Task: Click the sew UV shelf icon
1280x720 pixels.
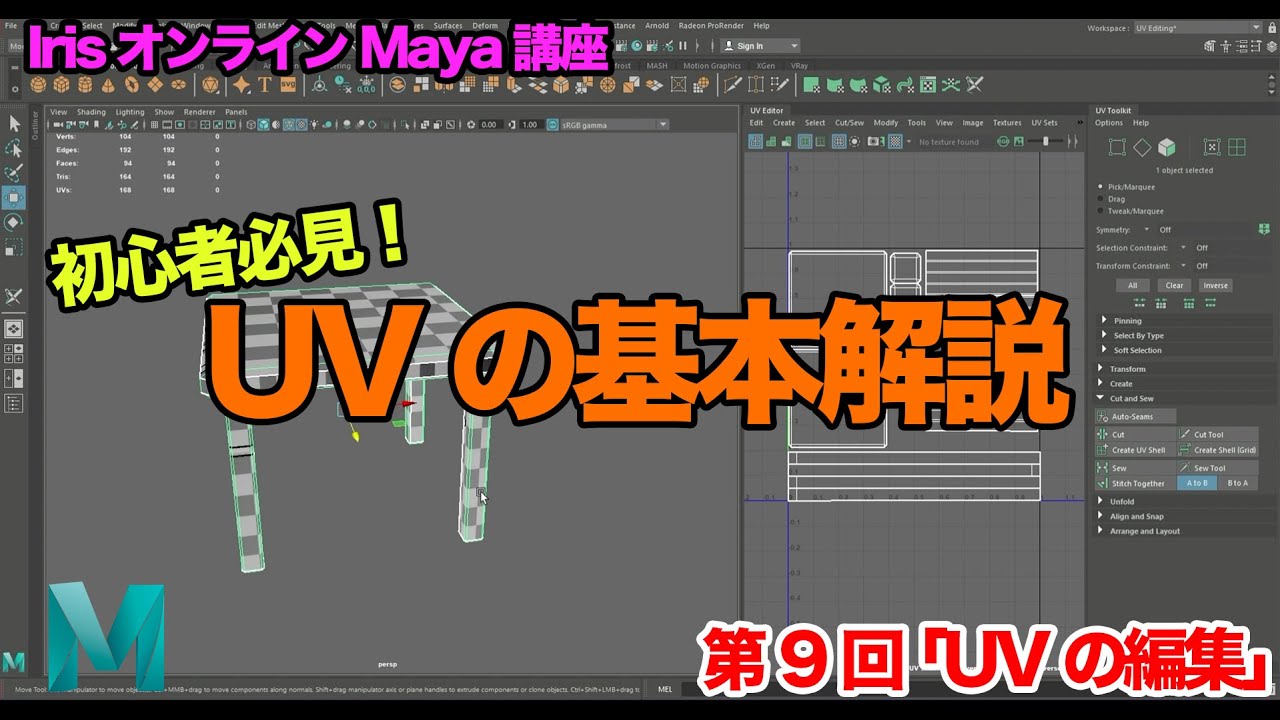Action: tap(975, 85)
